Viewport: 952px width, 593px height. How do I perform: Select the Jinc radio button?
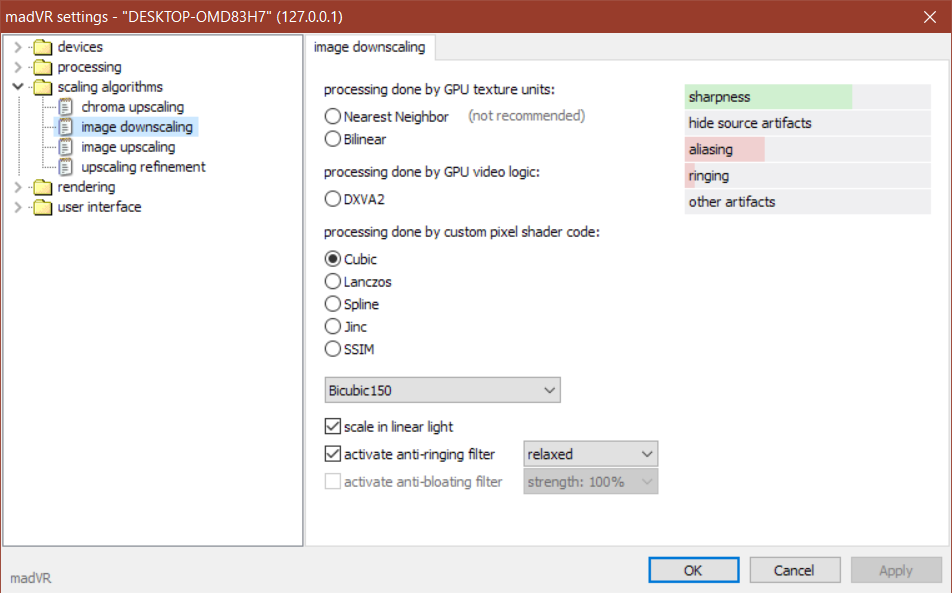(x=333, y=326)
